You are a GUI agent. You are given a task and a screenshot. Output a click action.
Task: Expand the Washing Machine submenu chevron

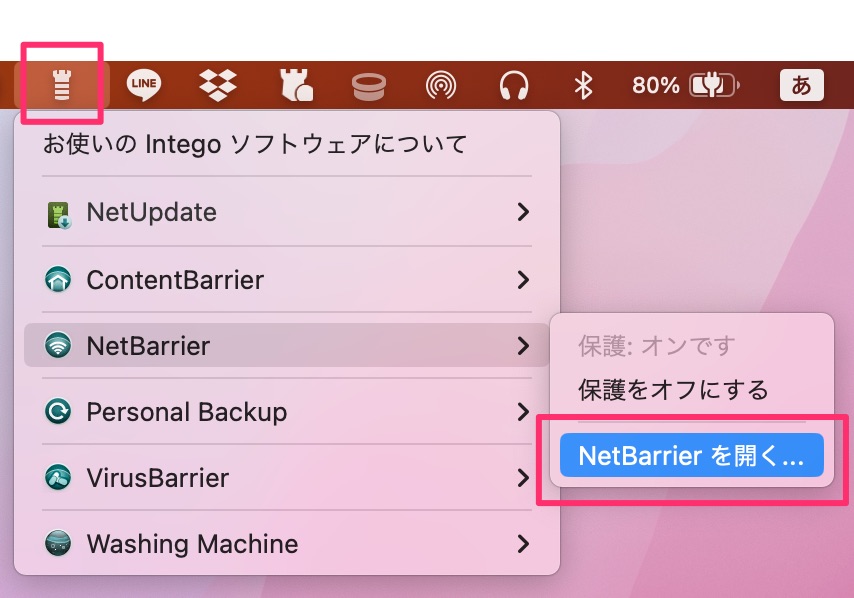[x=523, y=544]
